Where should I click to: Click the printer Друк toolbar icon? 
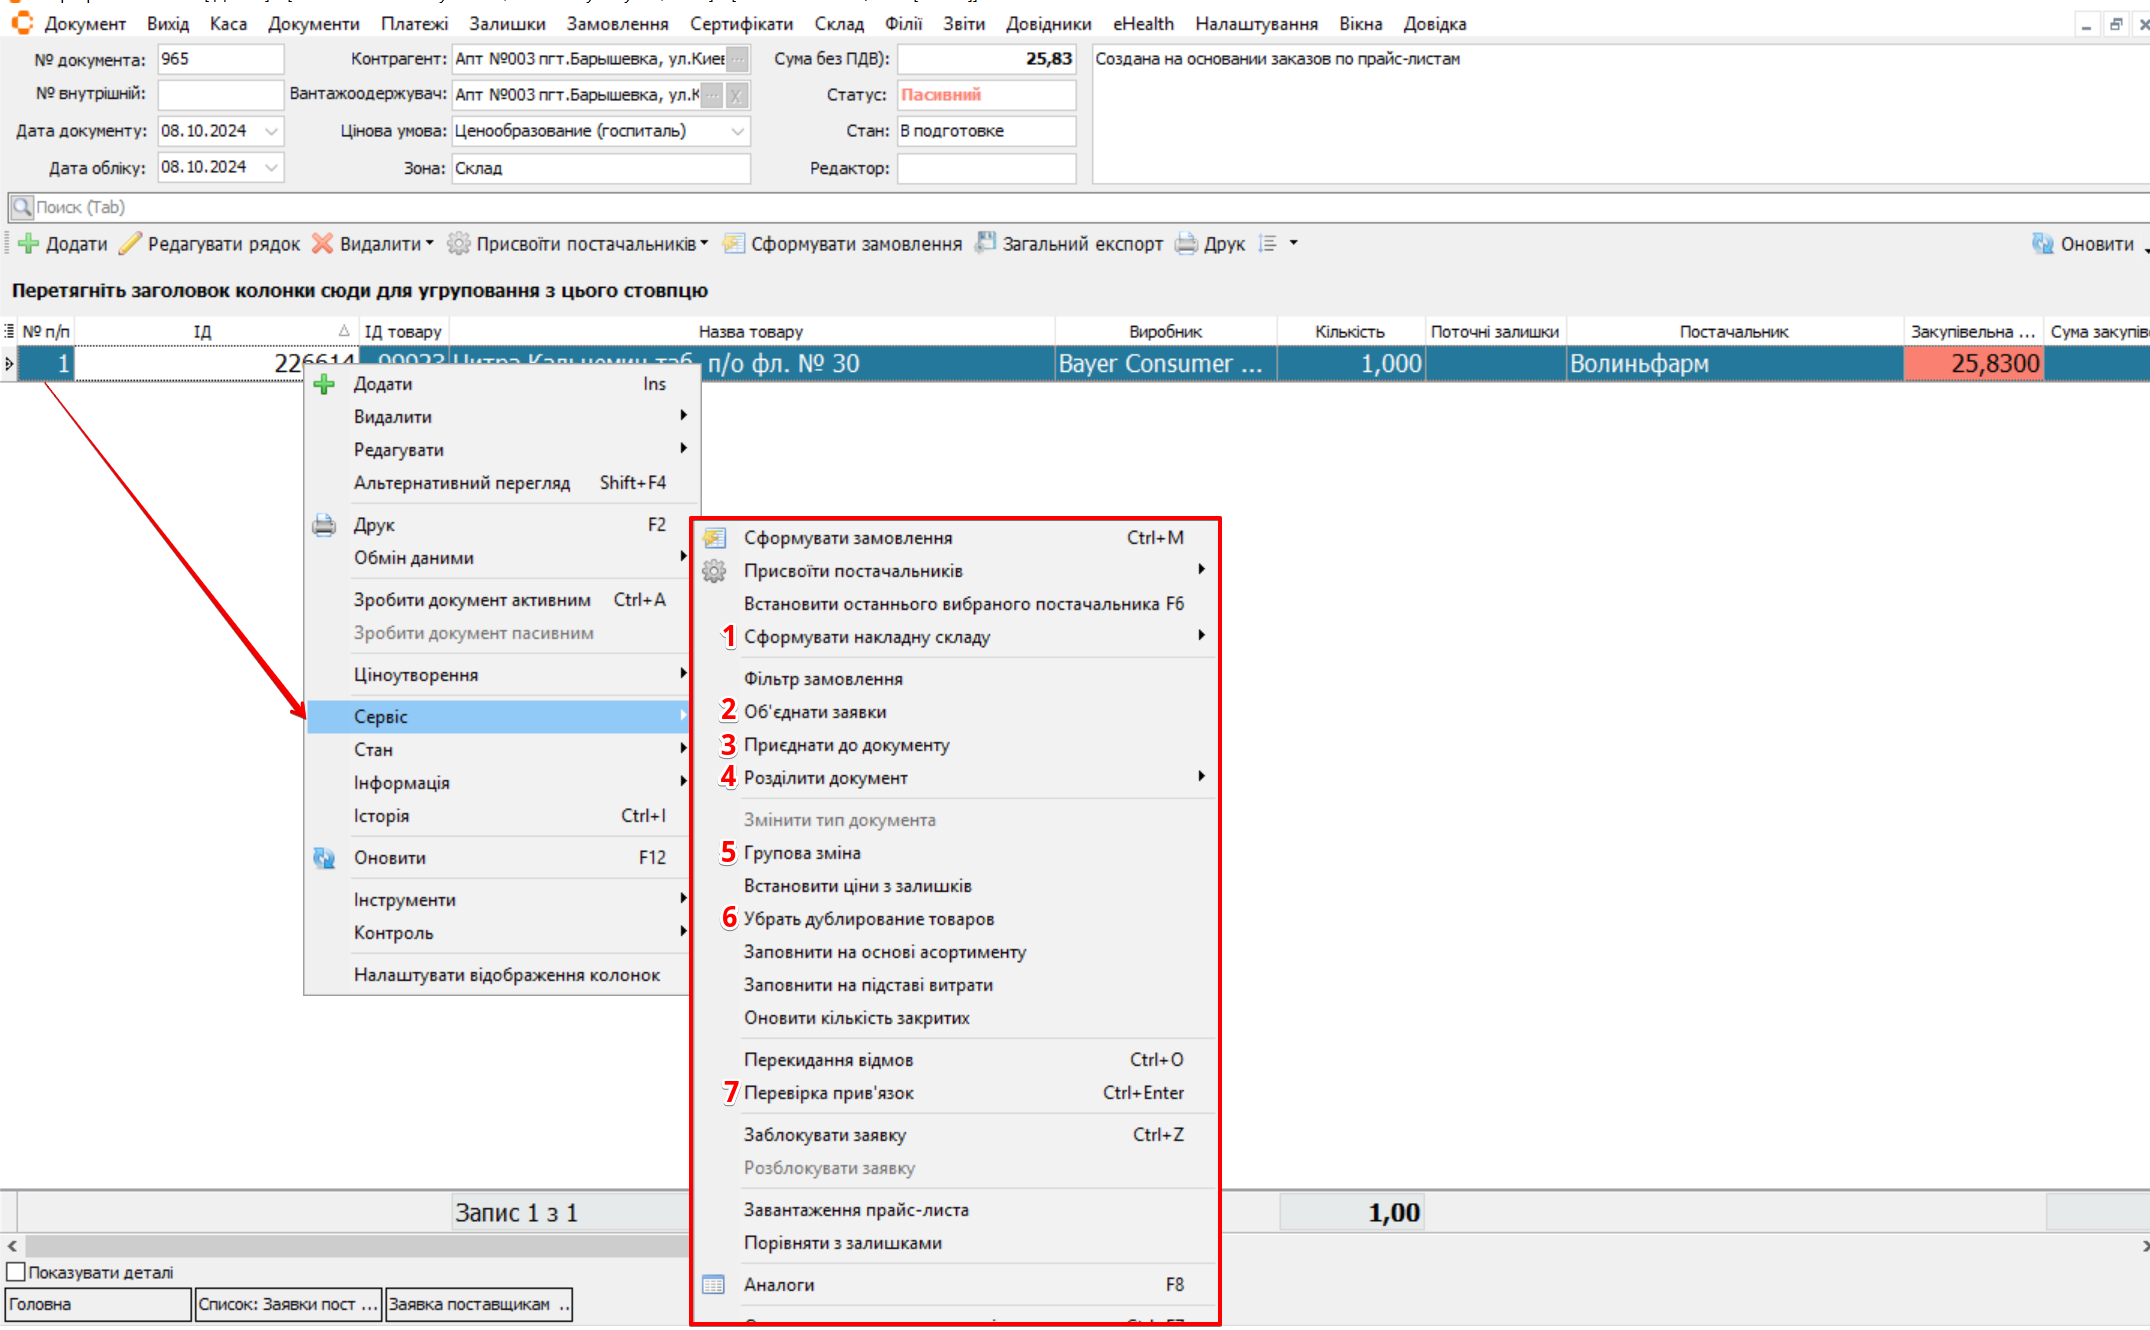[1186, 244]
